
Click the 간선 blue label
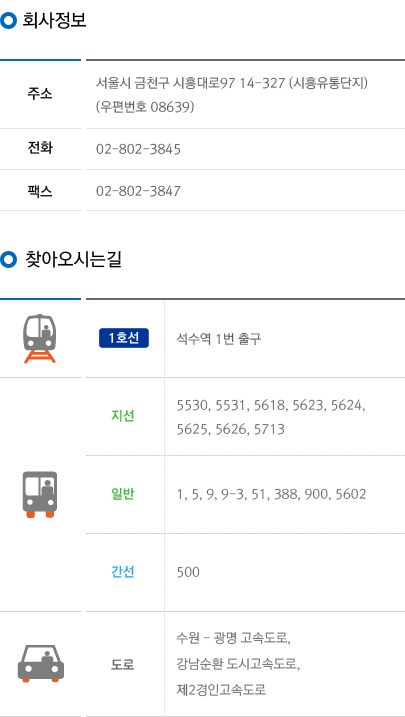(x=123, y=572)
